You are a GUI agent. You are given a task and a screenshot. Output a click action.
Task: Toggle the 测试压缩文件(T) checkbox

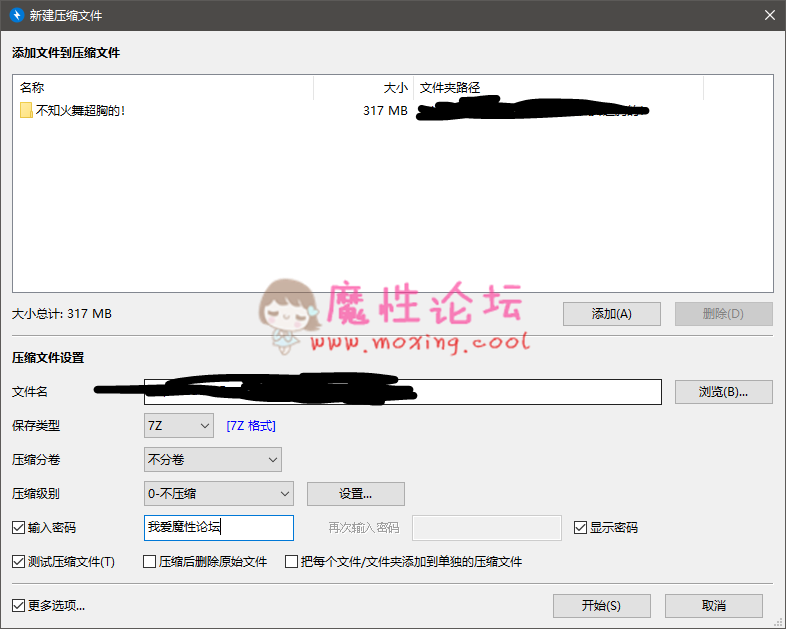coord(19,562)
